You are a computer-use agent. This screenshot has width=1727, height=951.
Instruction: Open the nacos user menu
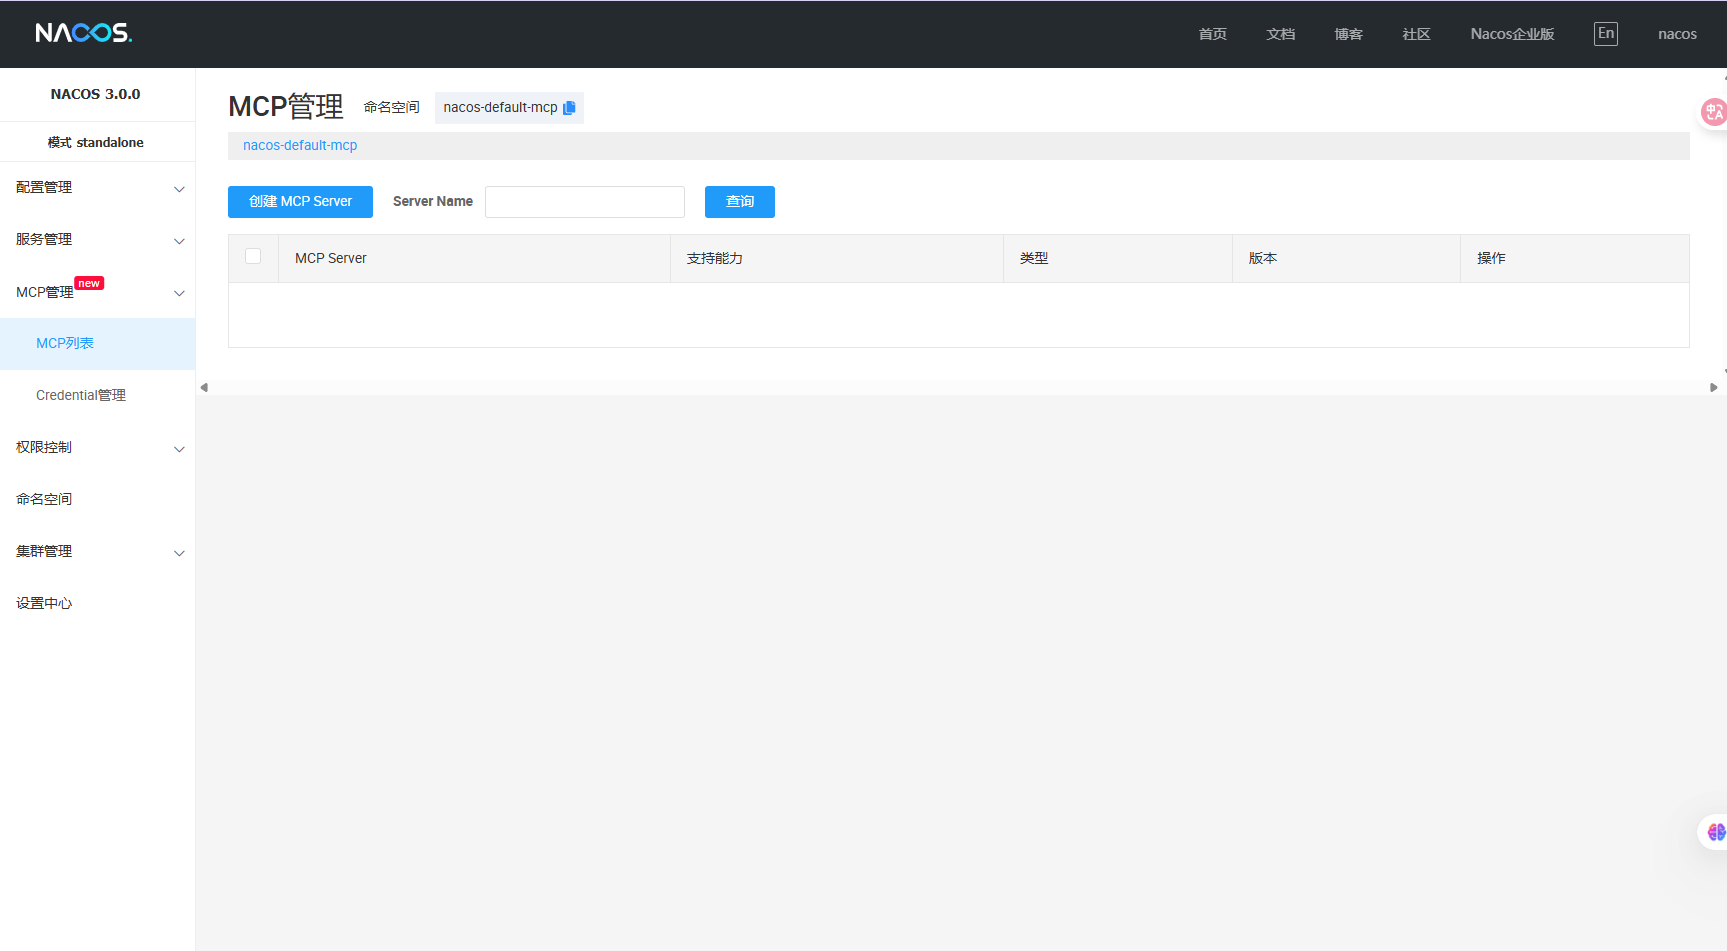tap(1677, 34)
